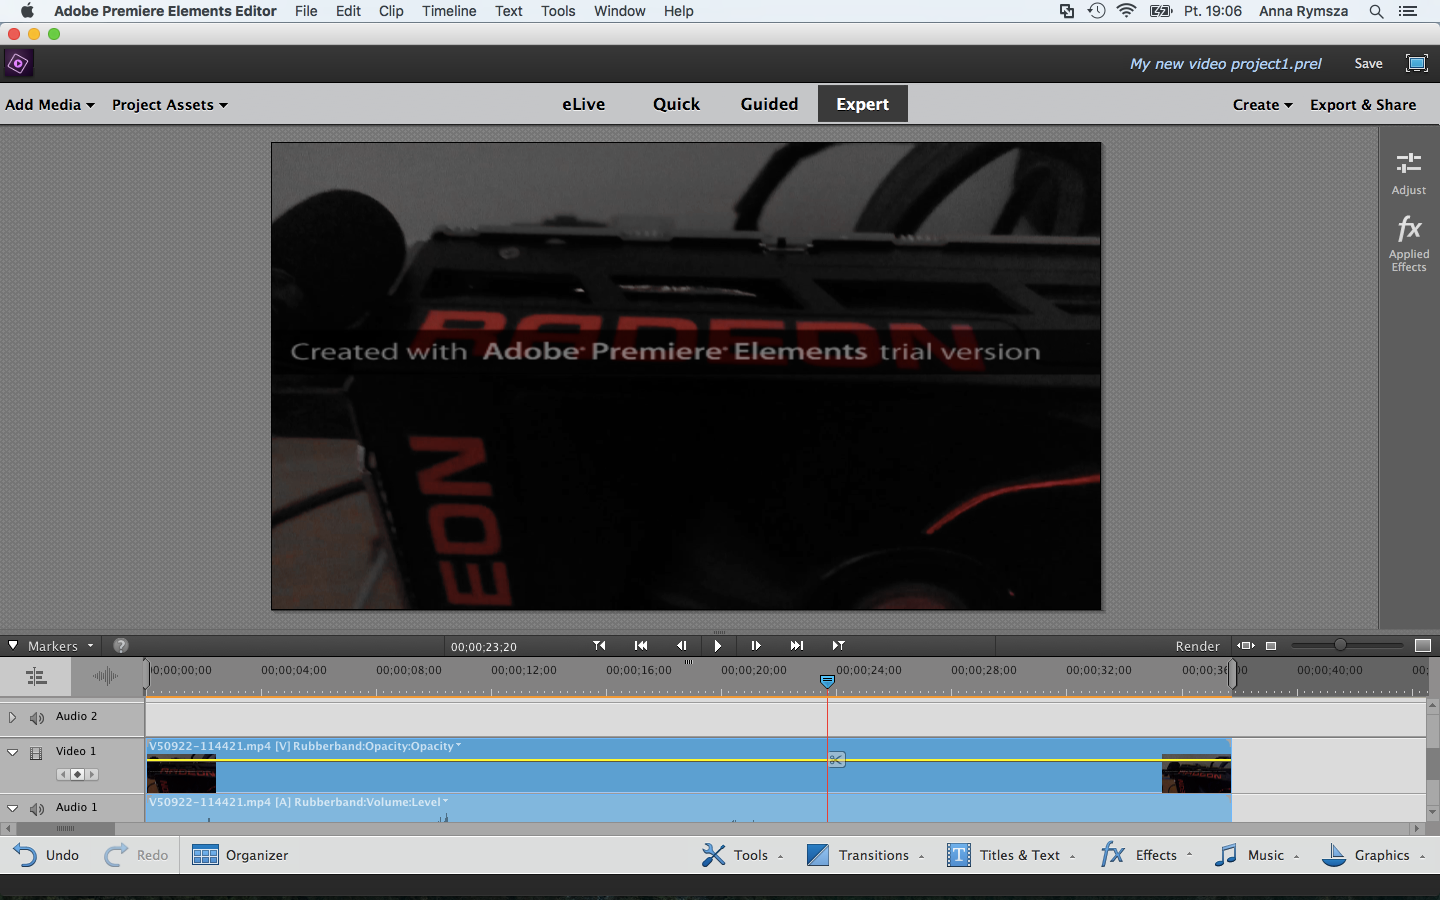Mute the Audio 2 track speaker
The height and width of the screenshot is (900, 1440).
point(37,718)
